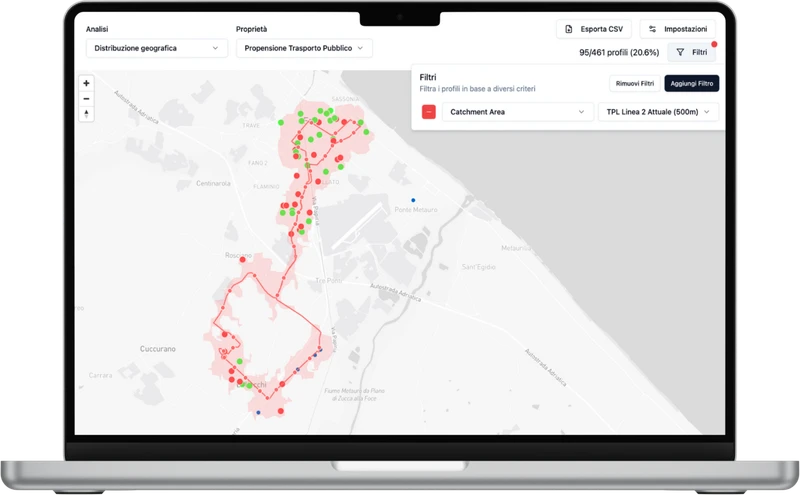The width and height of the screenshot is (800, 495).
Task: Open TPL Linea 2 Attuale (500m) dropdown
Action: [x=658, y=112]
